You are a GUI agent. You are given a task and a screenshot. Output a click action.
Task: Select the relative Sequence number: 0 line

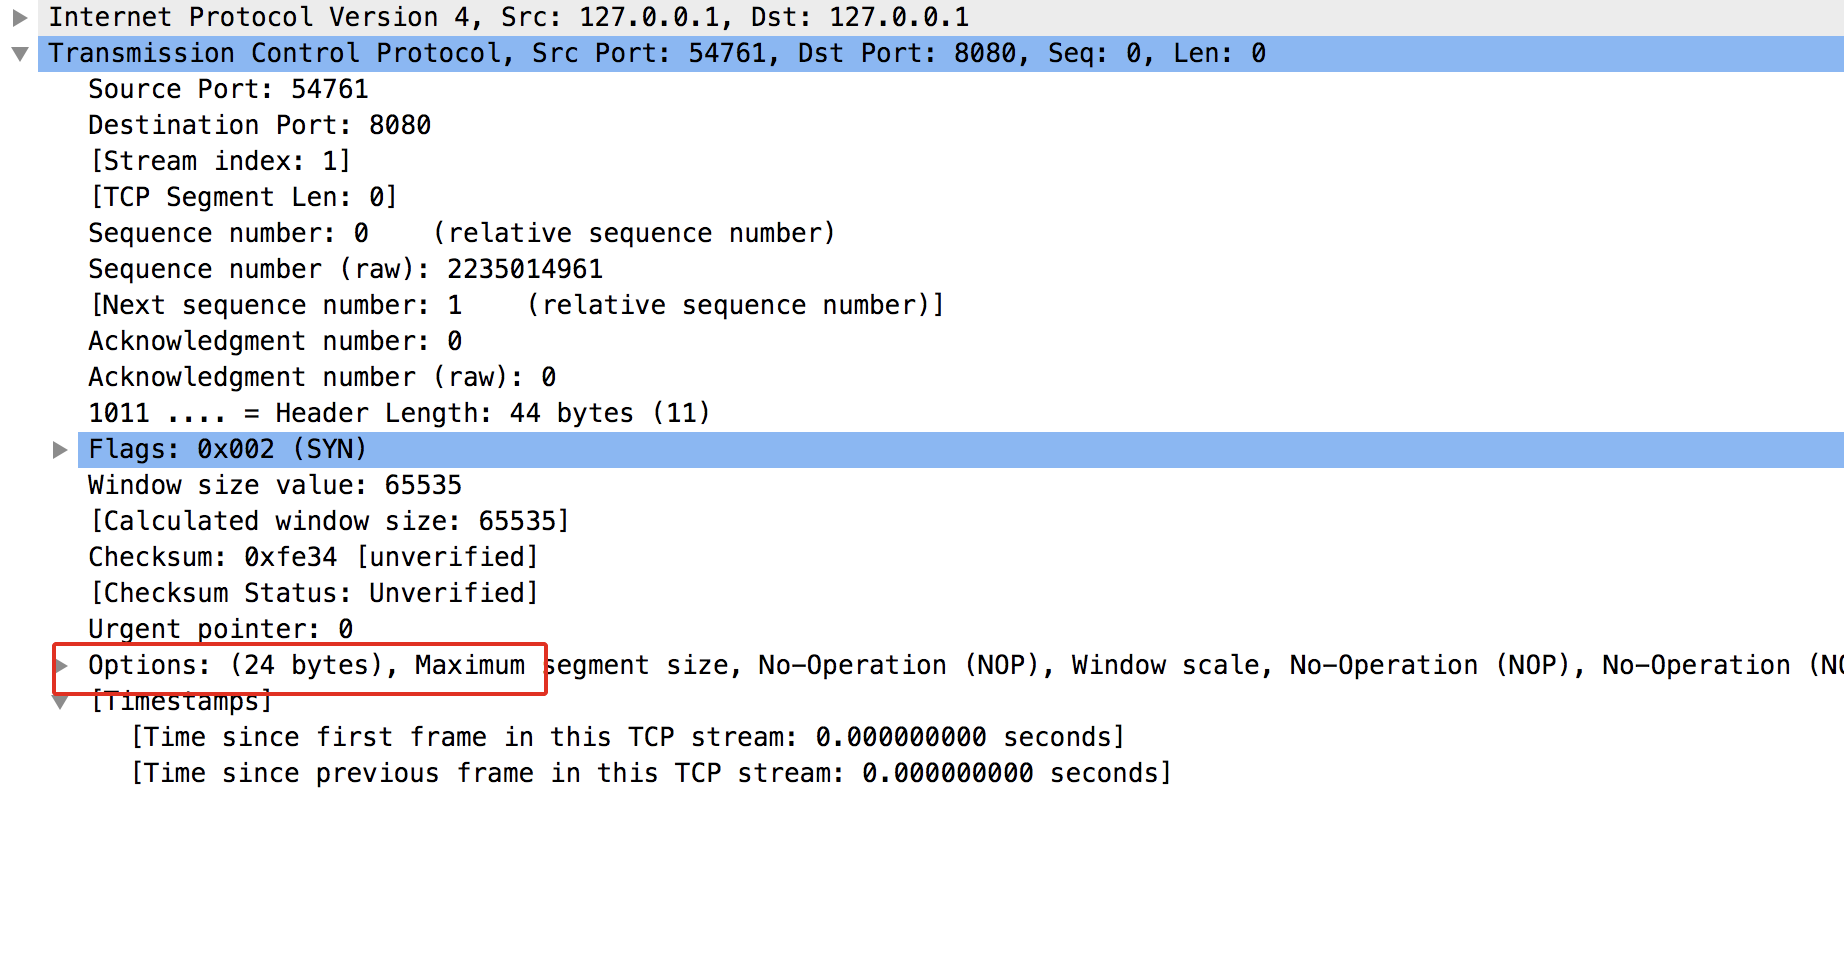(x=461, y=233)
